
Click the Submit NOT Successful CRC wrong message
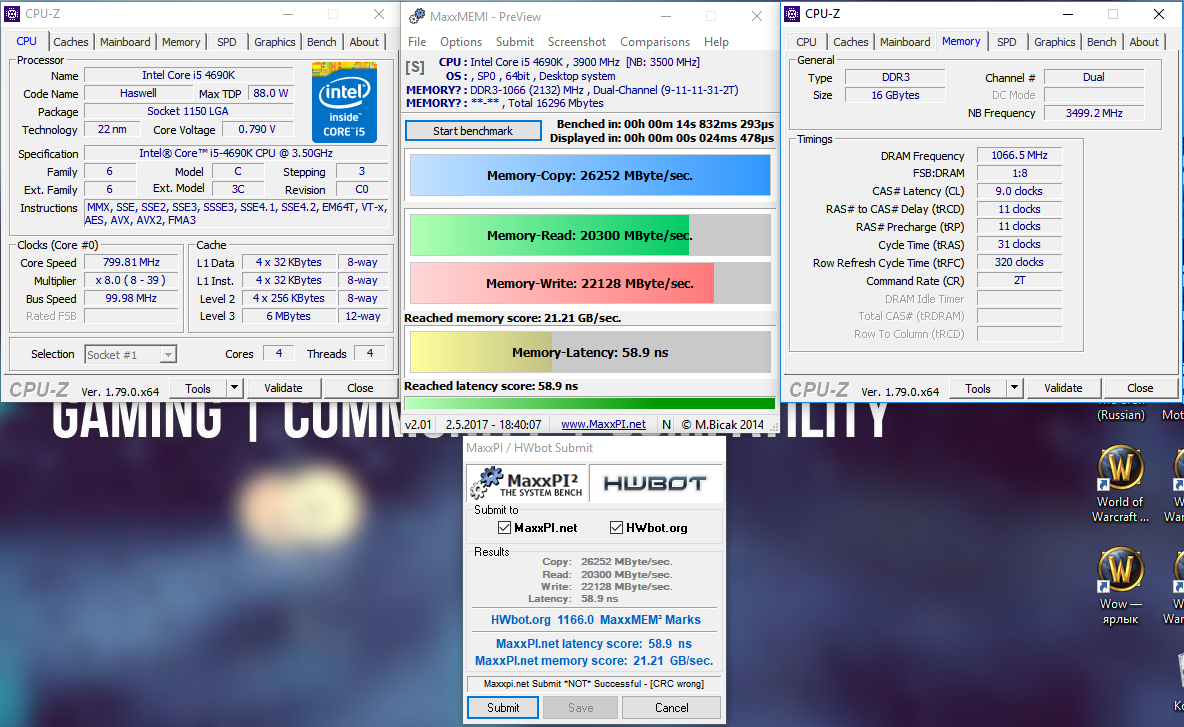point(594,684)
